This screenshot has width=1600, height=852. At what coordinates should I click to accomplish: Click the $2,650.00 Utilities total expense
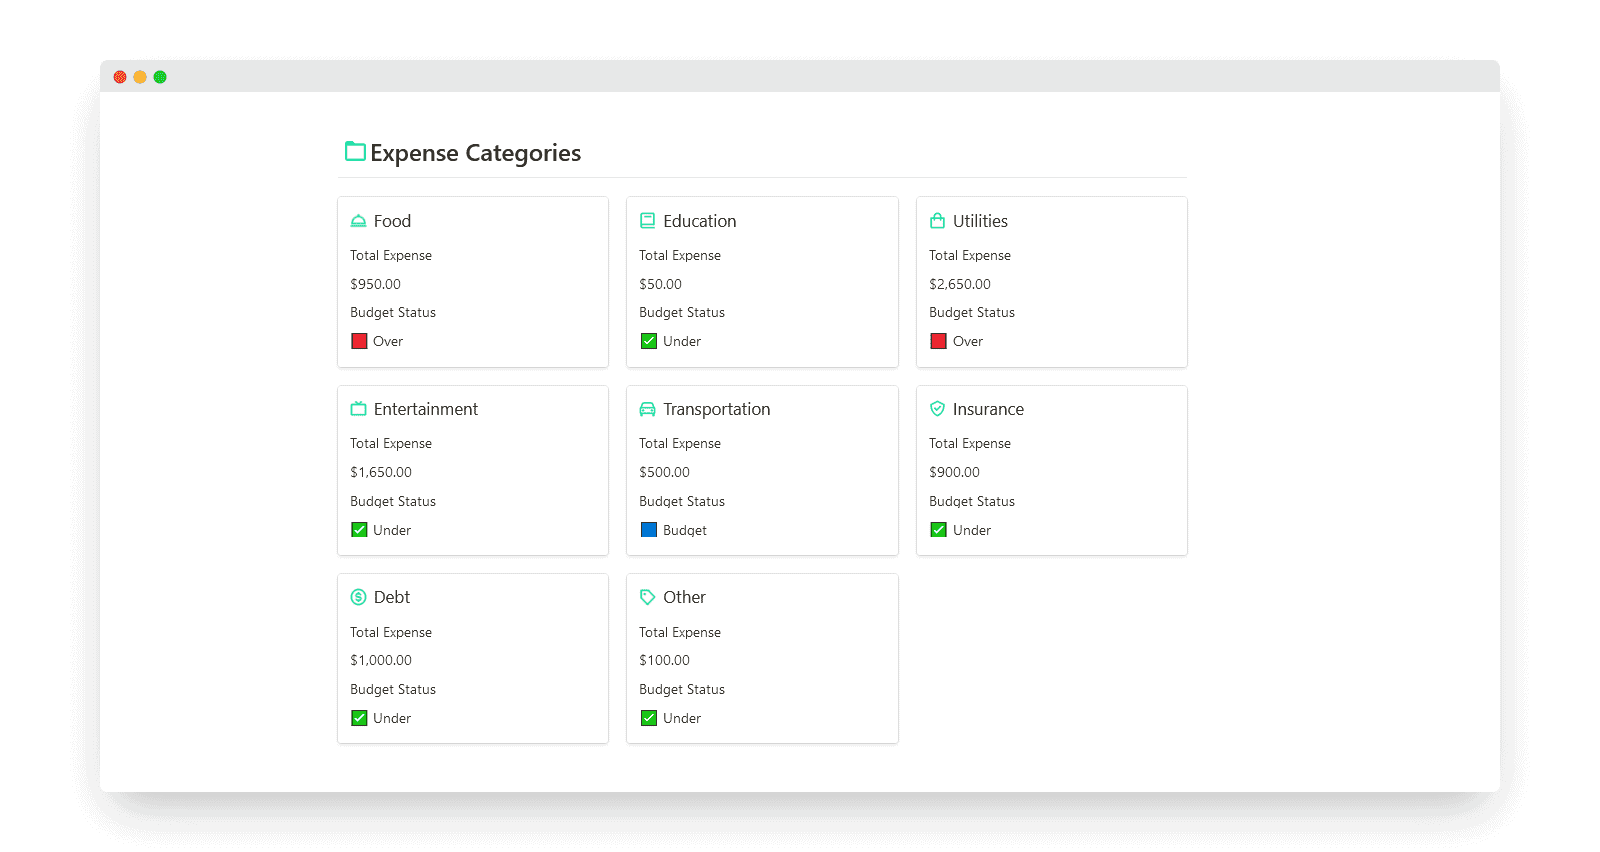coord(960,284)
